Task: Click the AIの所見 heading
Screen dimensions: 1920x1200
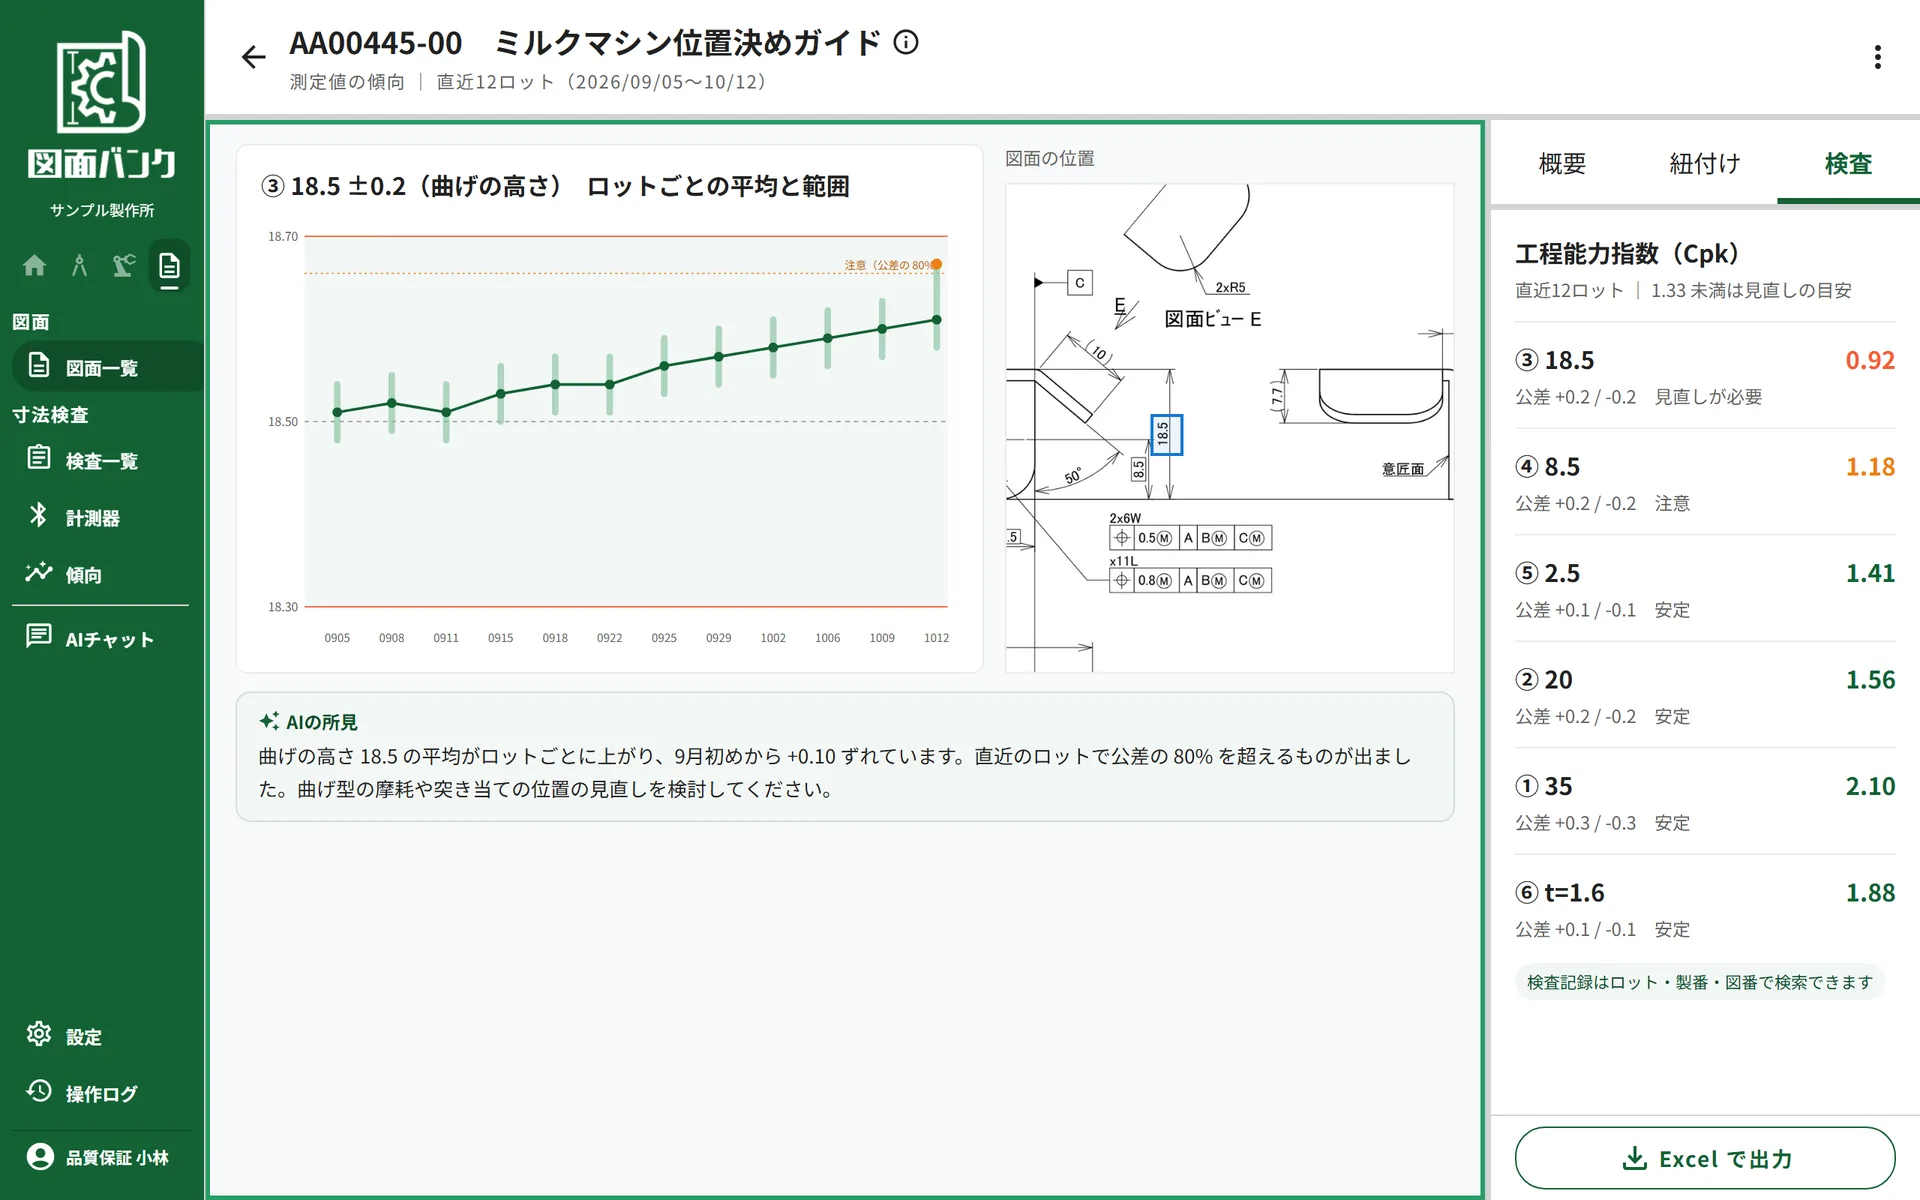Action: (x=308, y=721)
